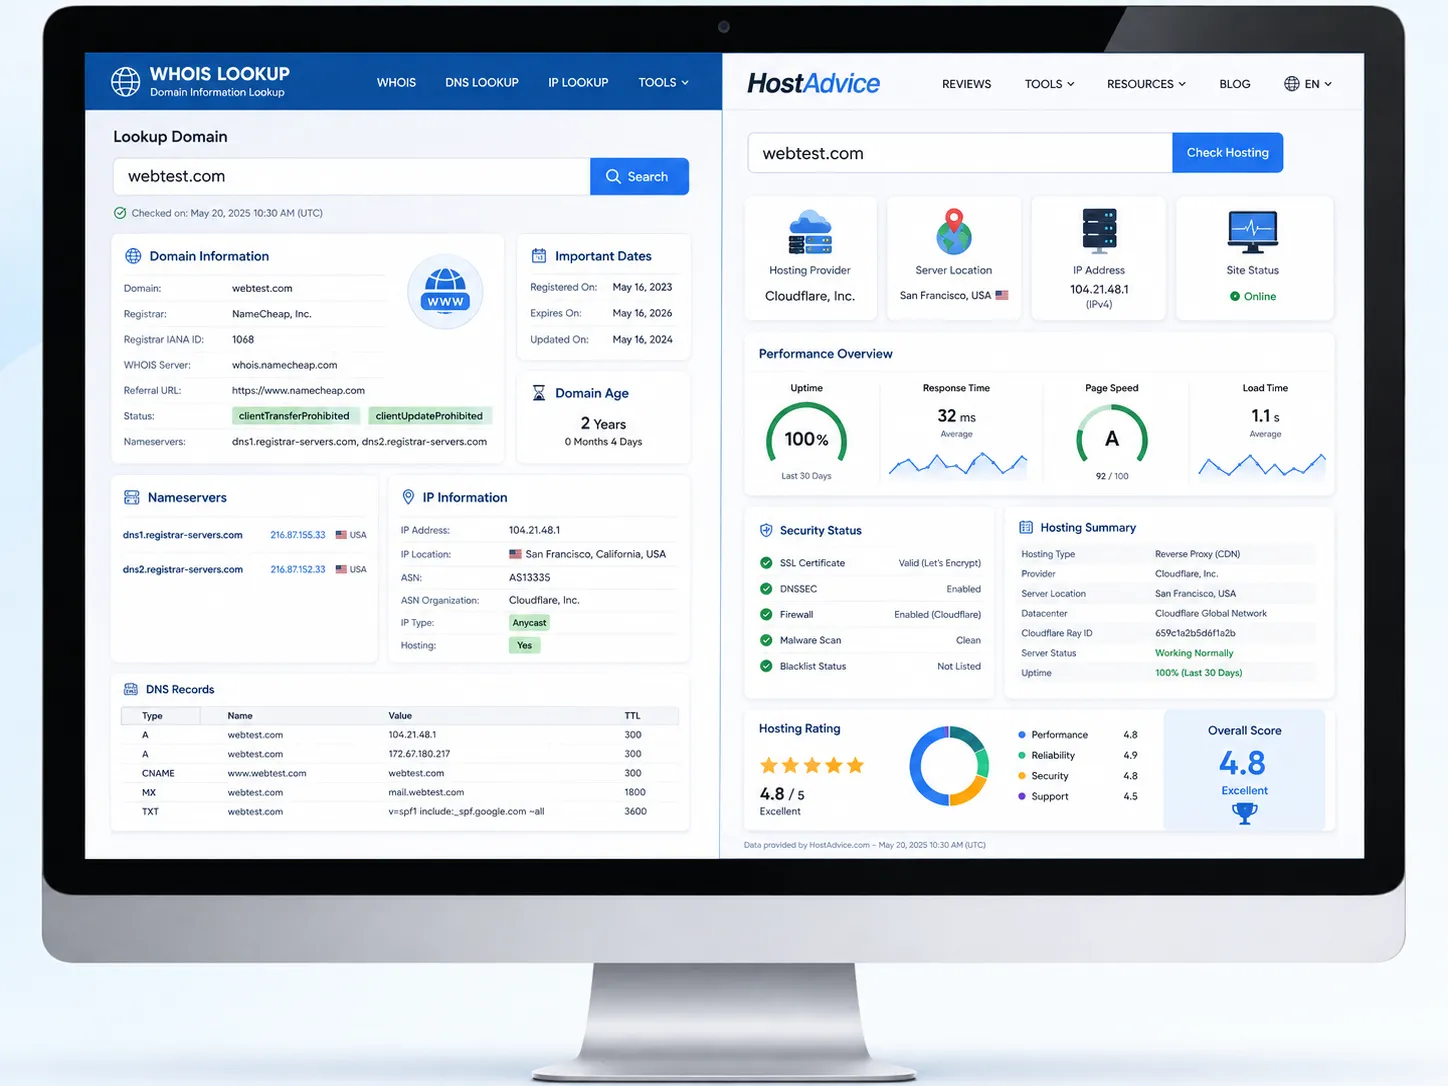Viewport: 1448px width, 1086px height.
Task: Open the DNS LOOKUP nav item
Action: pyautogui.click(x=482, y=82)
